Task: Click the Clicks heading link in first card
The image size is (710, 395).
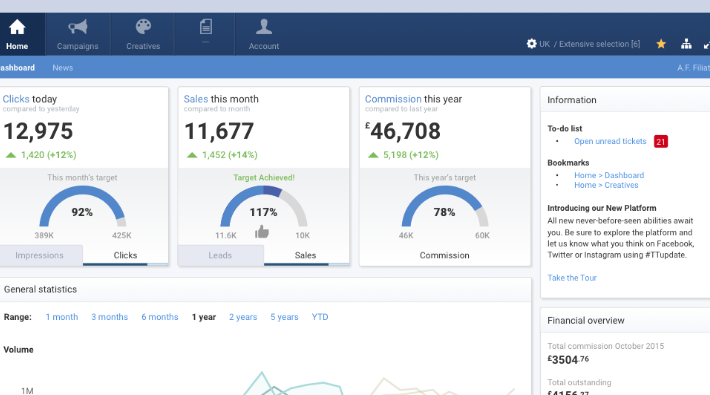Action: pyautogui.click(x=16, y=99)
